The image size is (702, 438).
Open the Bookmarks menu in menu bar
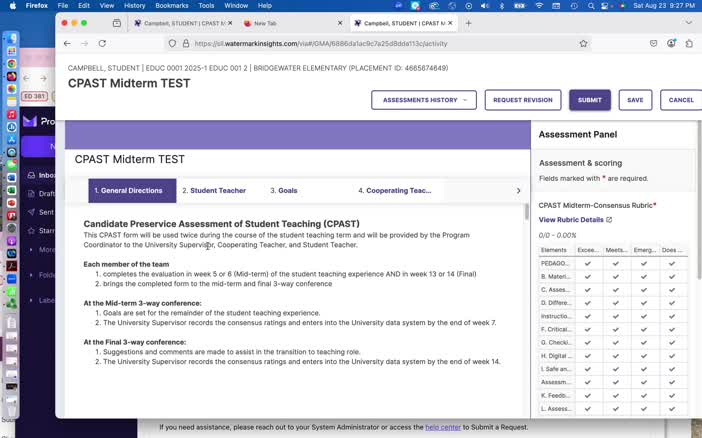171,6
